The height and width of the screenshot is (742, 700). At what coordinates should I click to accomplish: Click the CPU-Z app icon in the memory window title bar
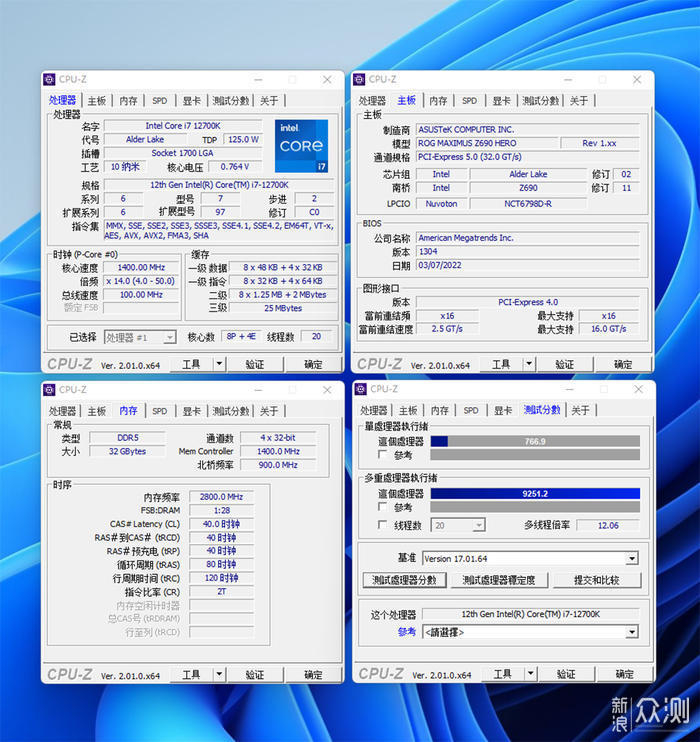coord(50,389)
